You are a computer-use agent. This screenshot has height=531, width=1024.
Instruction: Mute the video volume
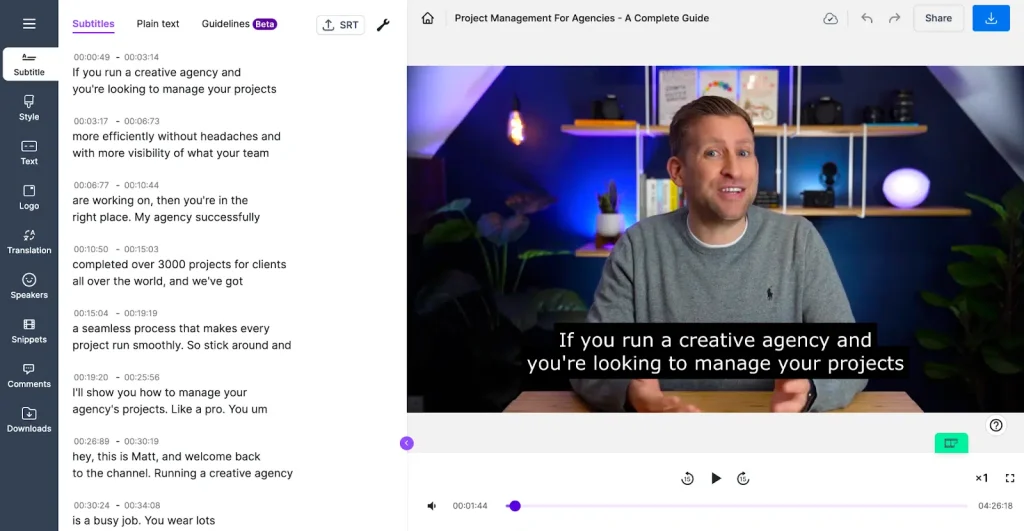(432, 506)
